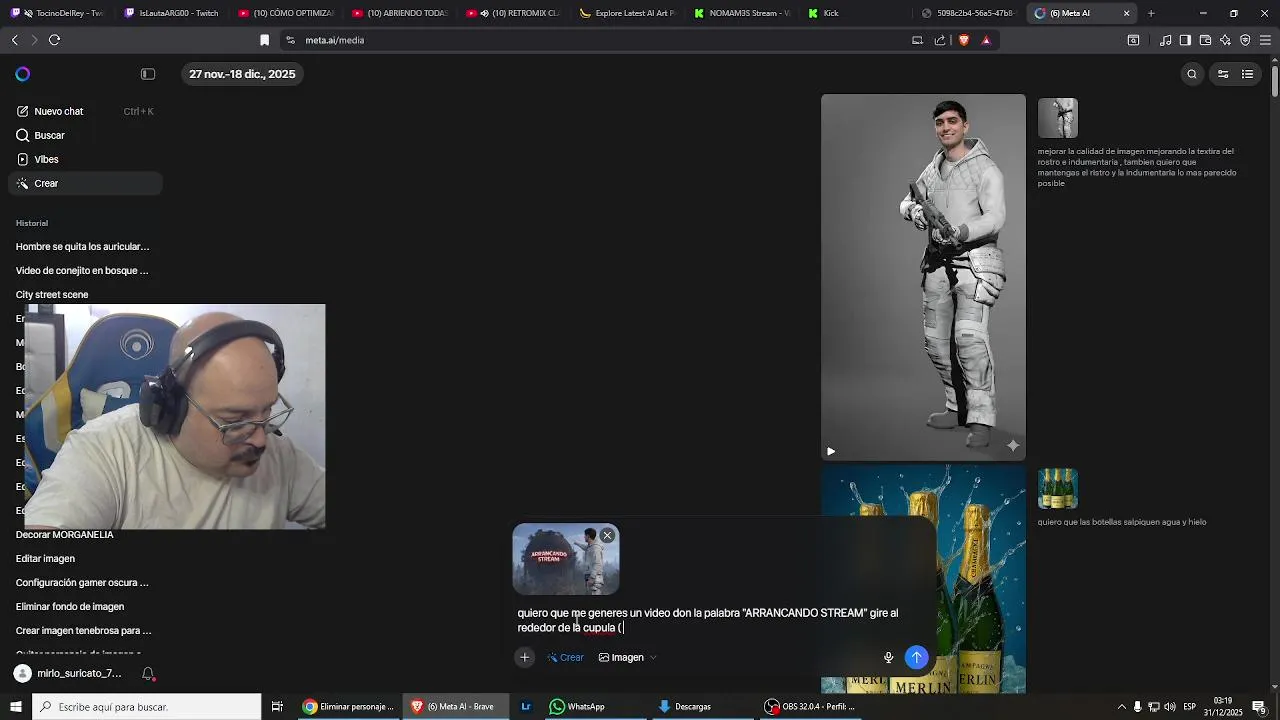1280x720 pixels.
Task: Click the microphone dictation icon
Action: pos(888,657)
